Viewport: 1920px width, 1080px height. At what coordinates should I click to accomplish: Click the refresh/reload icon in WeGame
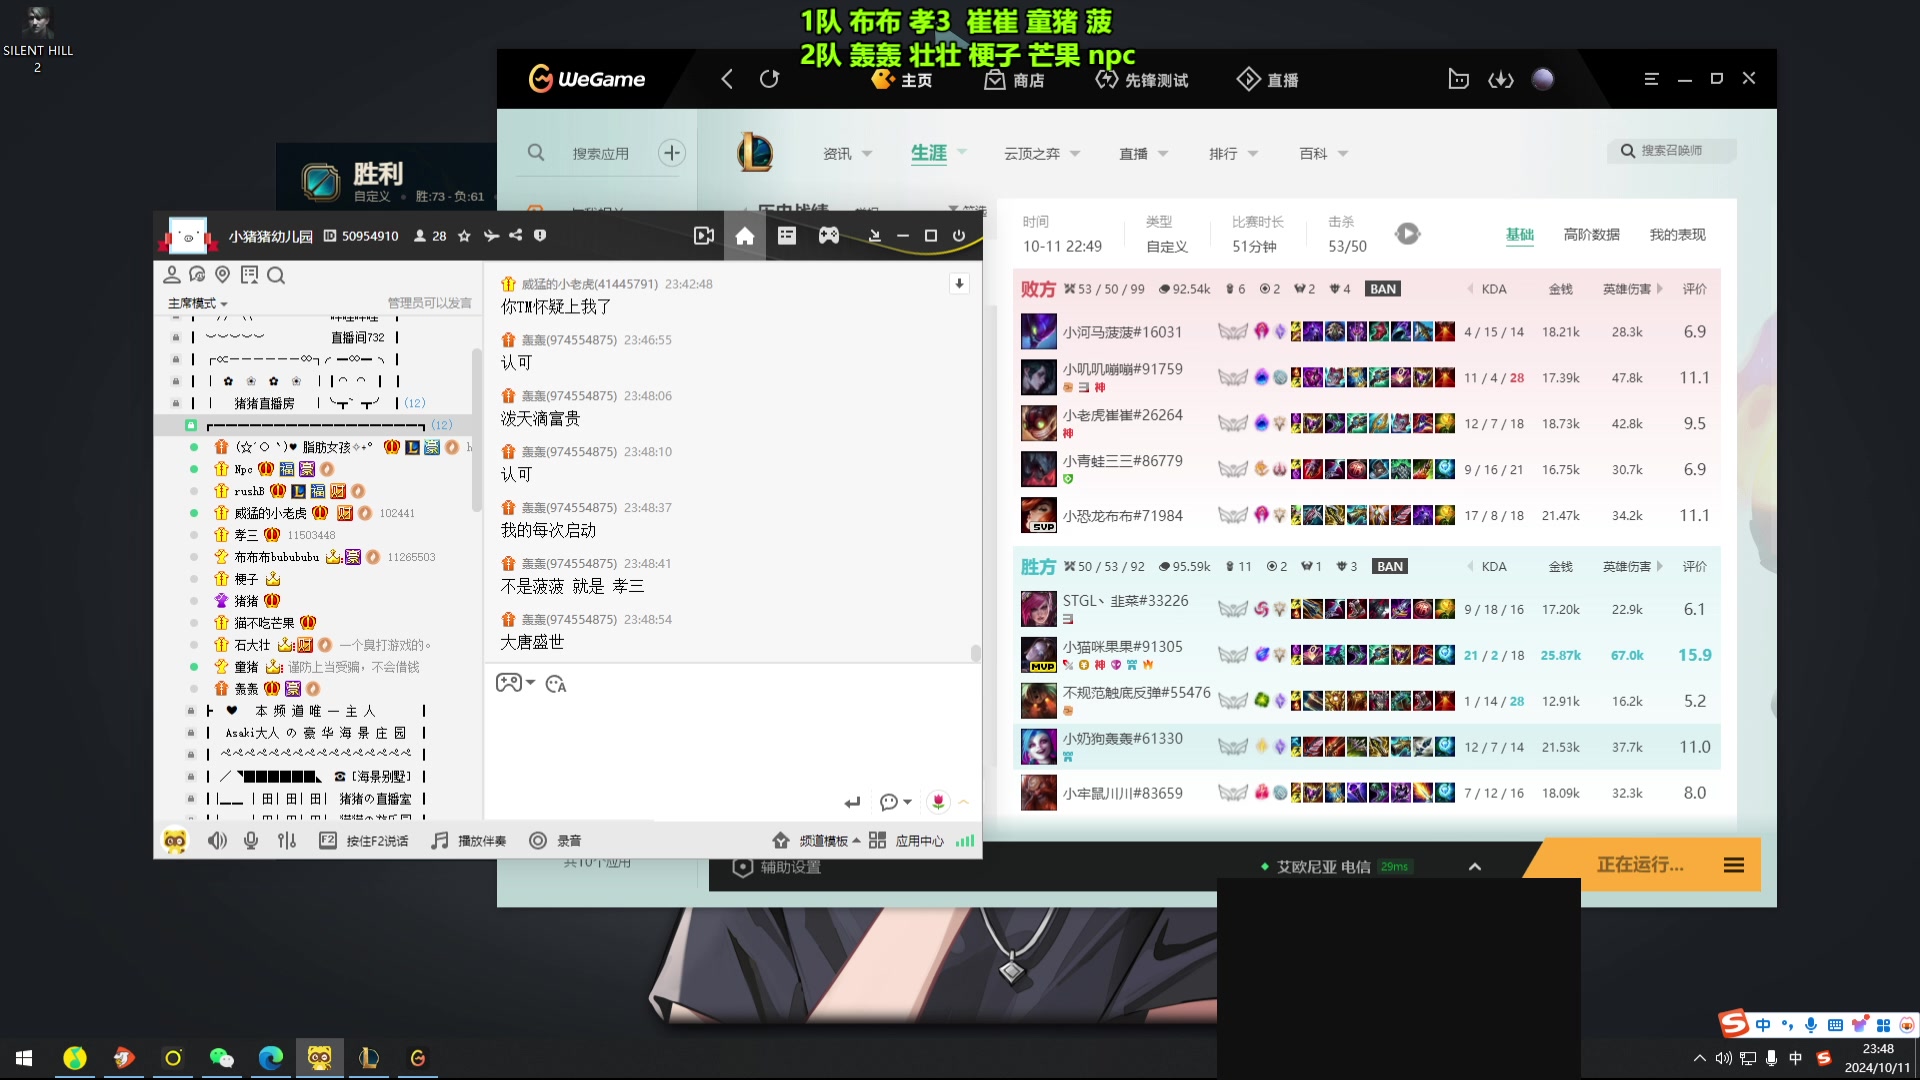[770, 78]
